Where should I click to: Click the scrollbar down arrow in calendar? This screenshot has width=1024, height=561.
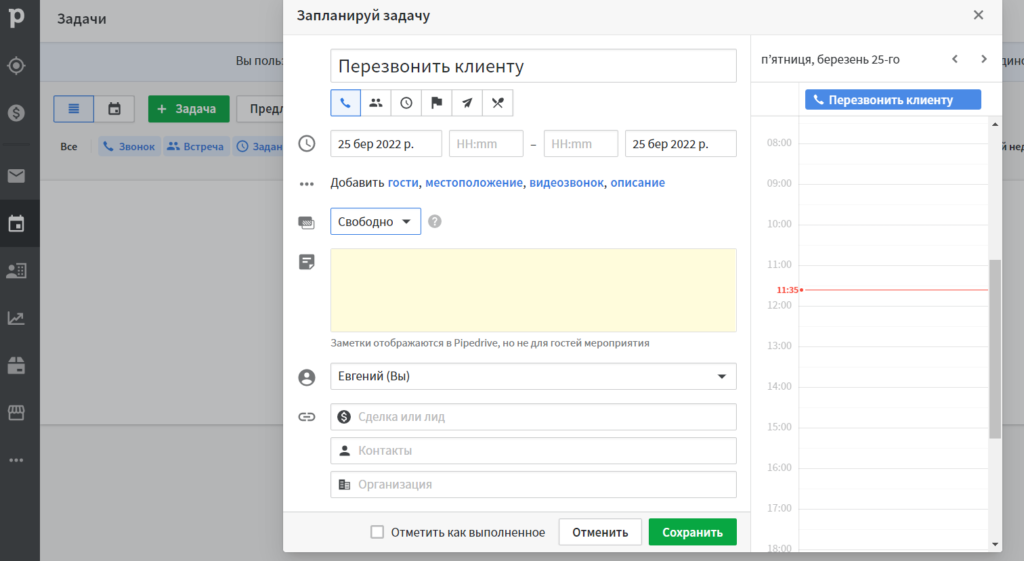point(995,544)
